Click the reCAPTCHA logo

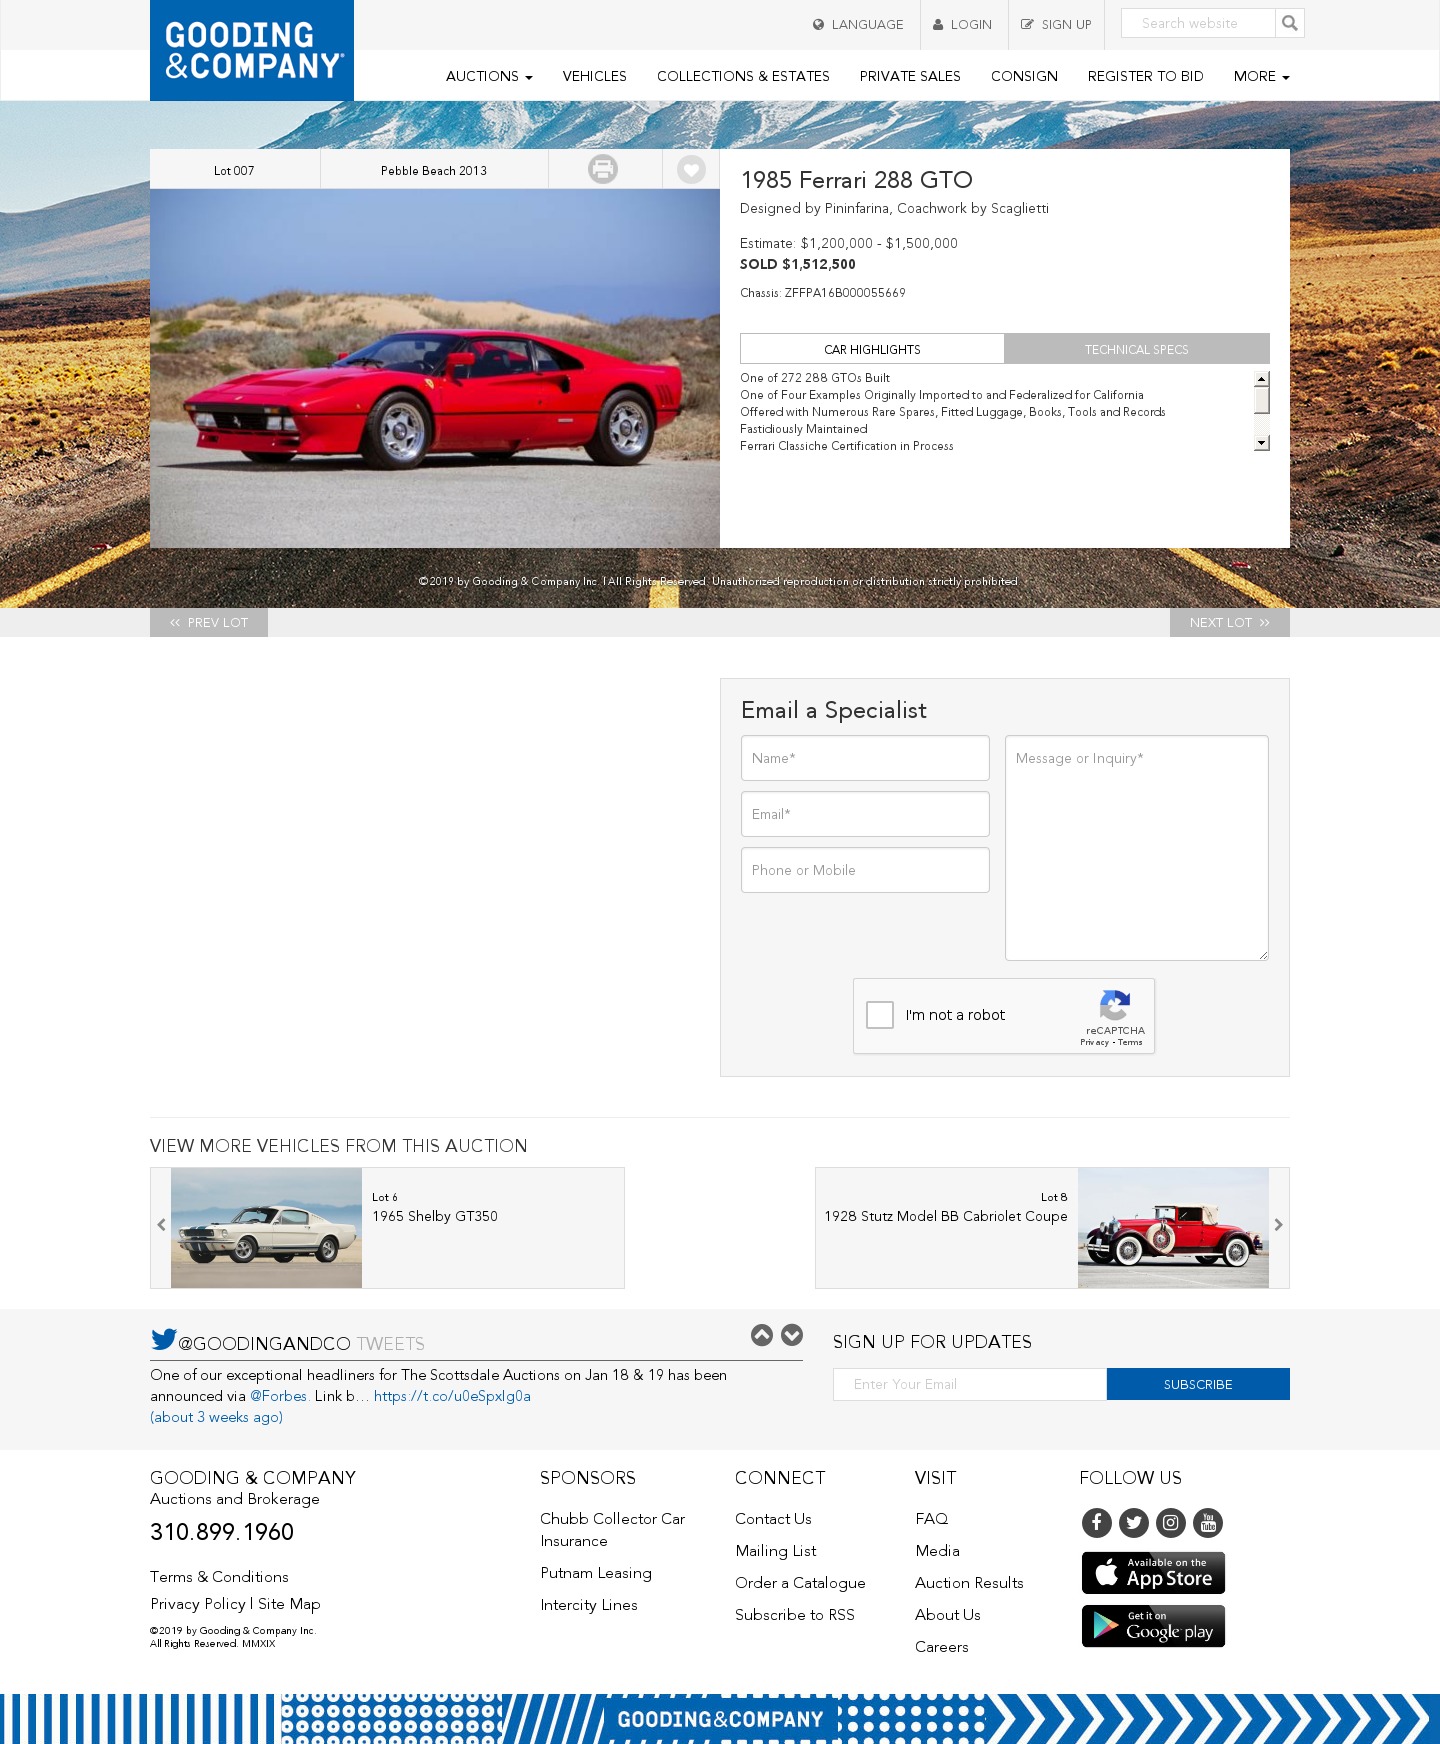tap(1115, 1005)
